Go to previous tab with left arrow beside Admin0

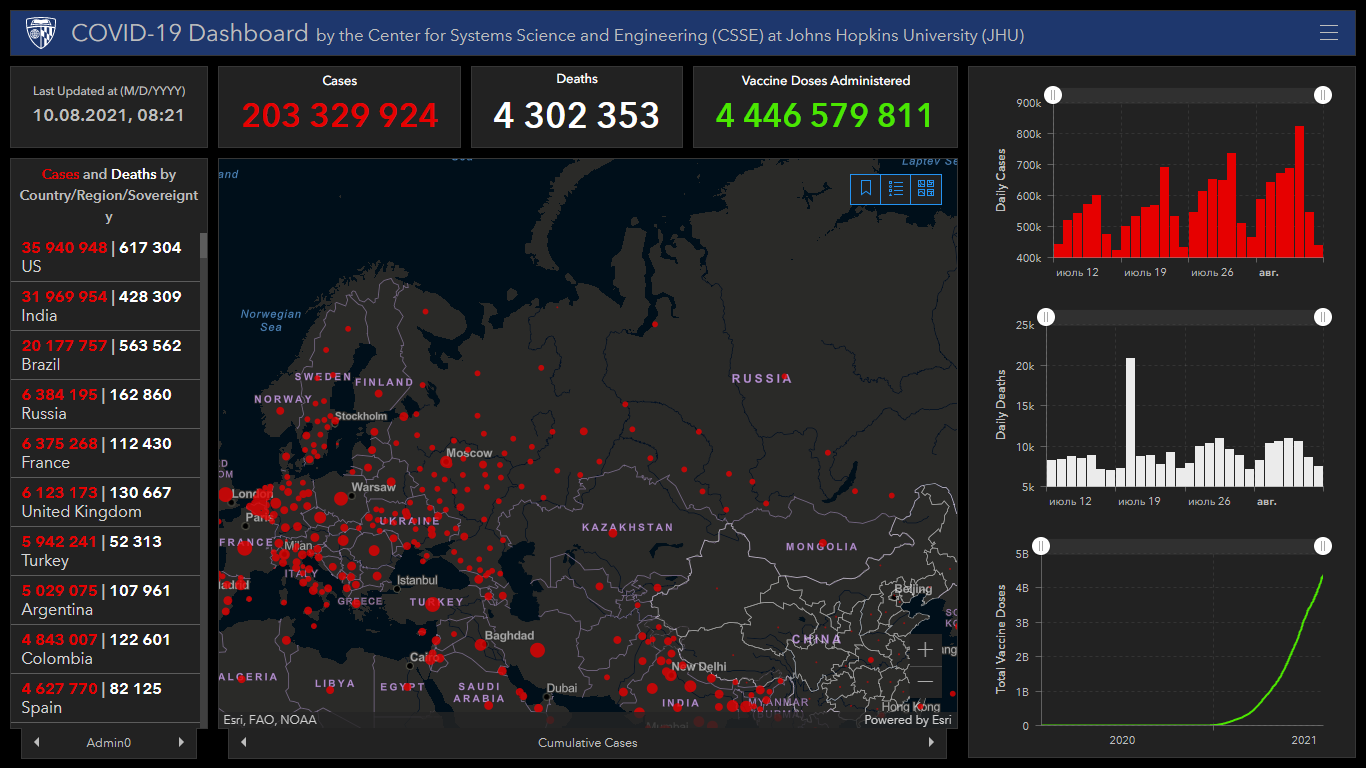tap(37, 743)
